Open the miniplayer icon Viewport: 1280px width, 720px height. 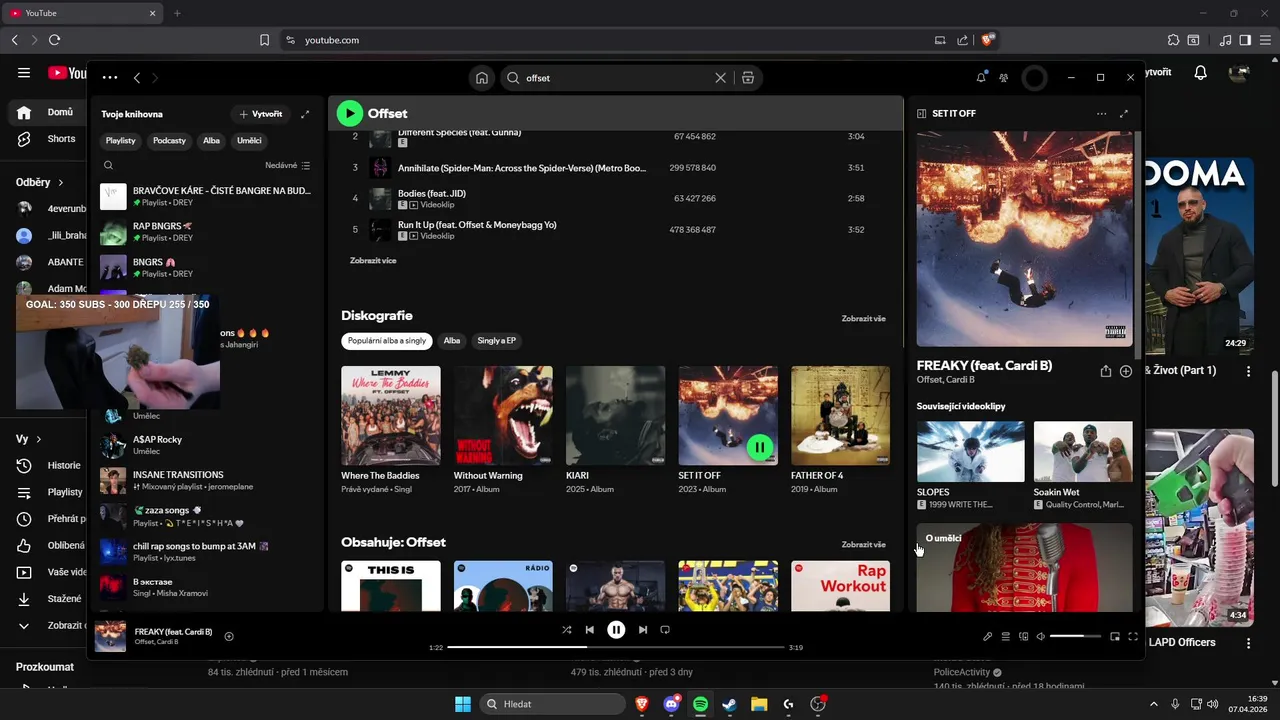click(1115, 637)
